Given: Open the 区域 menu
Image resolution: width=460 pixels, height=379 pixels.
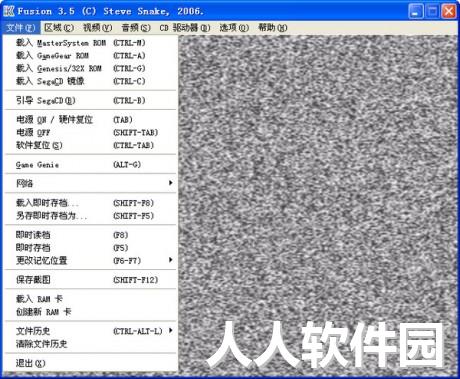Looking at the screenshot, I should coord(59,28).
